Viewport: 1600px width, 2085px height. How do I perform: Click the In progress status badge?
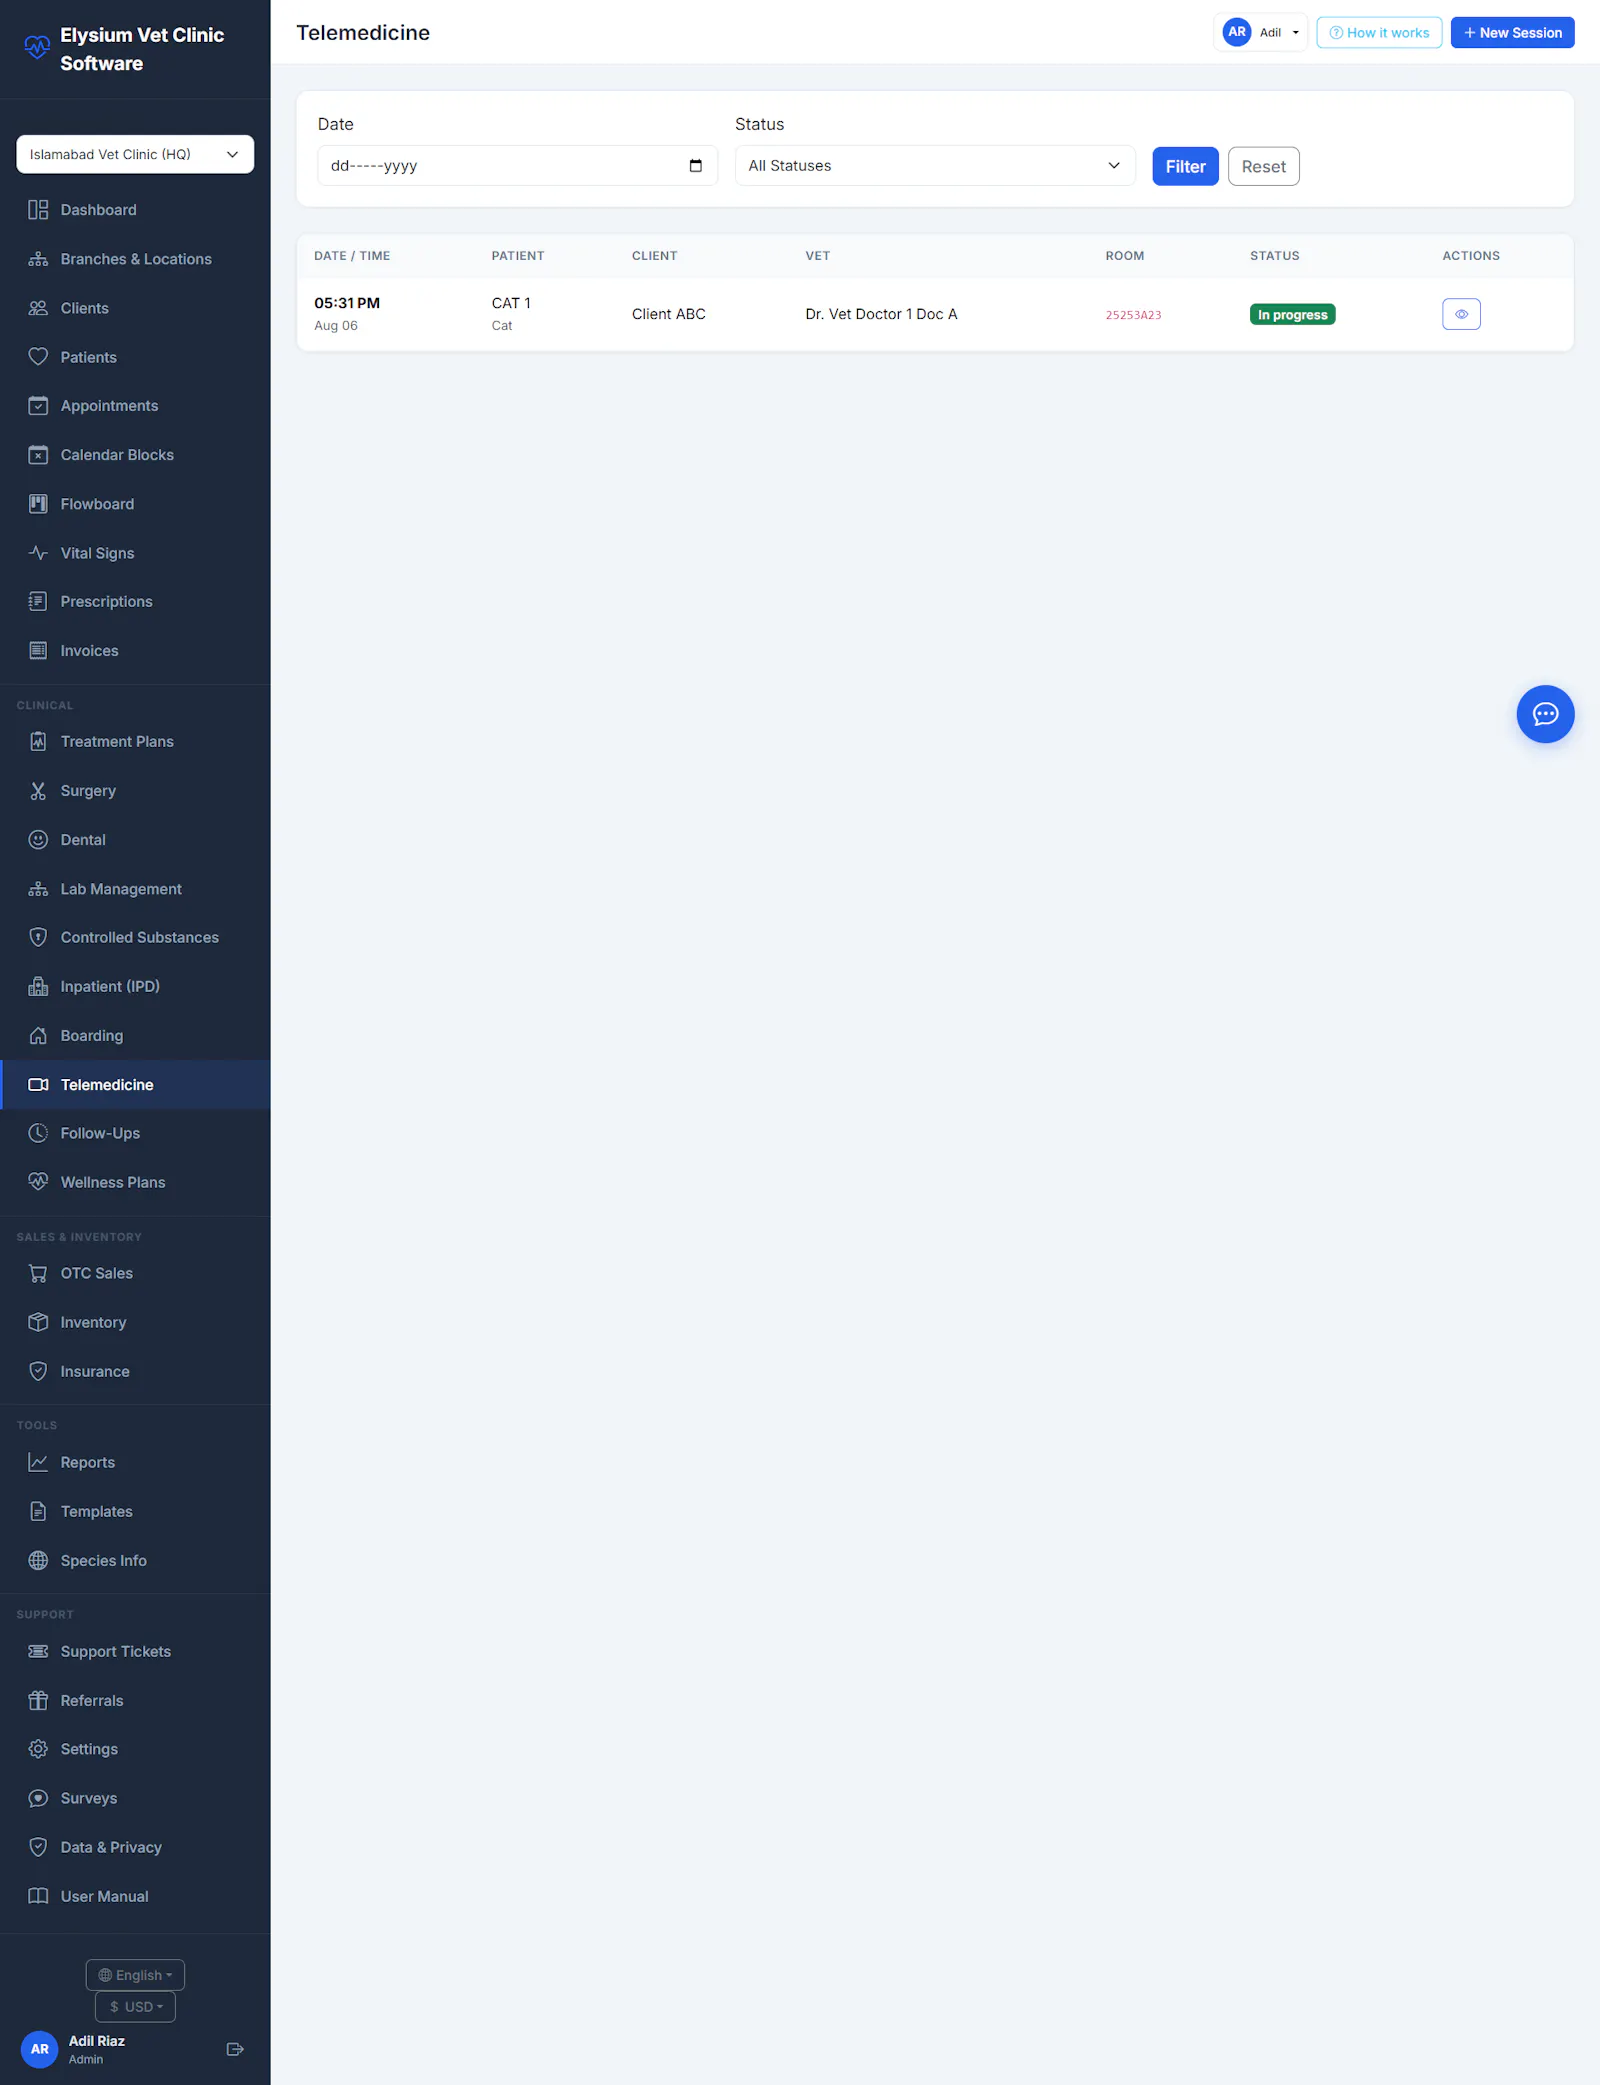[1292, 315]
